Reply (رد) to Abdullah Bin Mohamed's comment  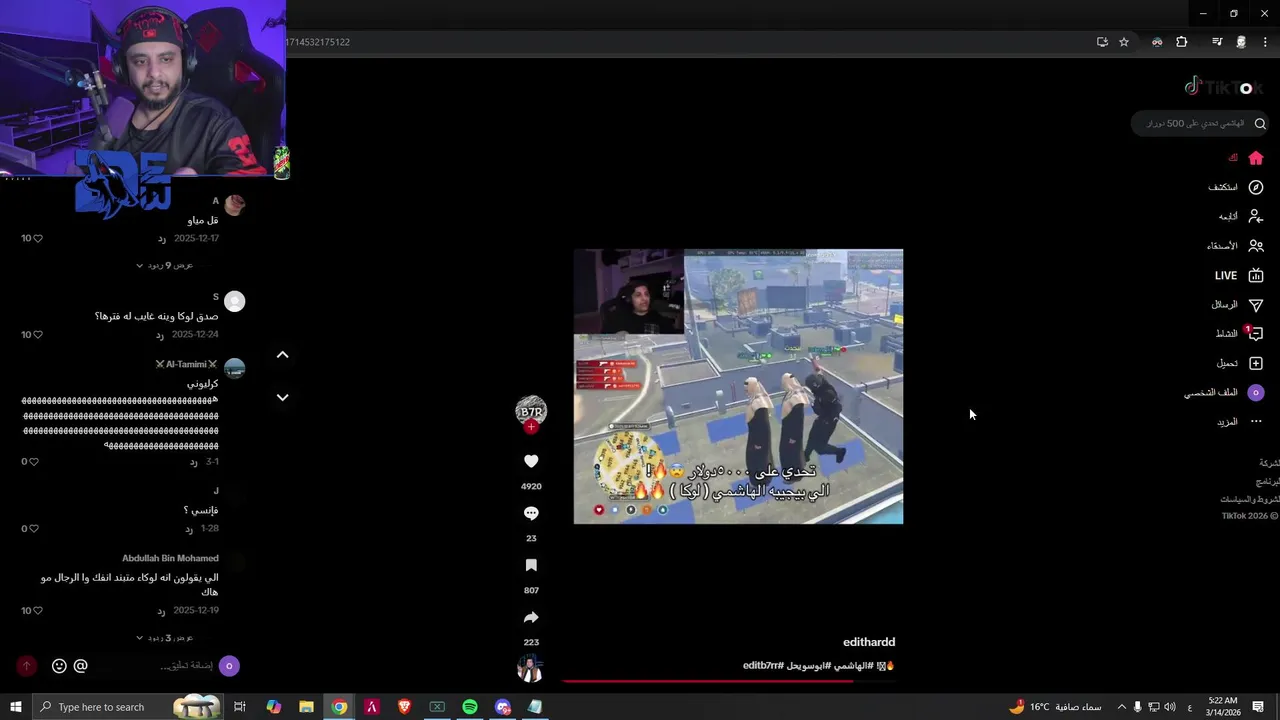pyautogui.click(x=159, y=610)
